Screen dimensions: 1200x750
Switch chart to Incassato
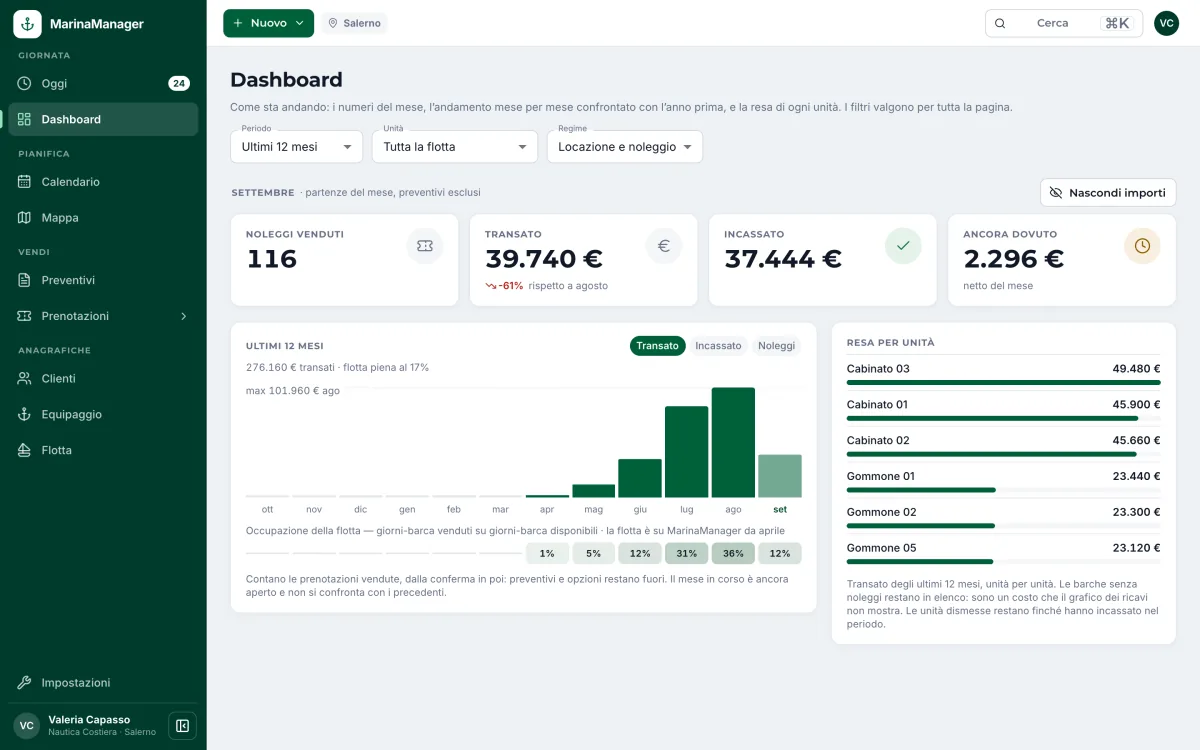(x=718, y=346)
